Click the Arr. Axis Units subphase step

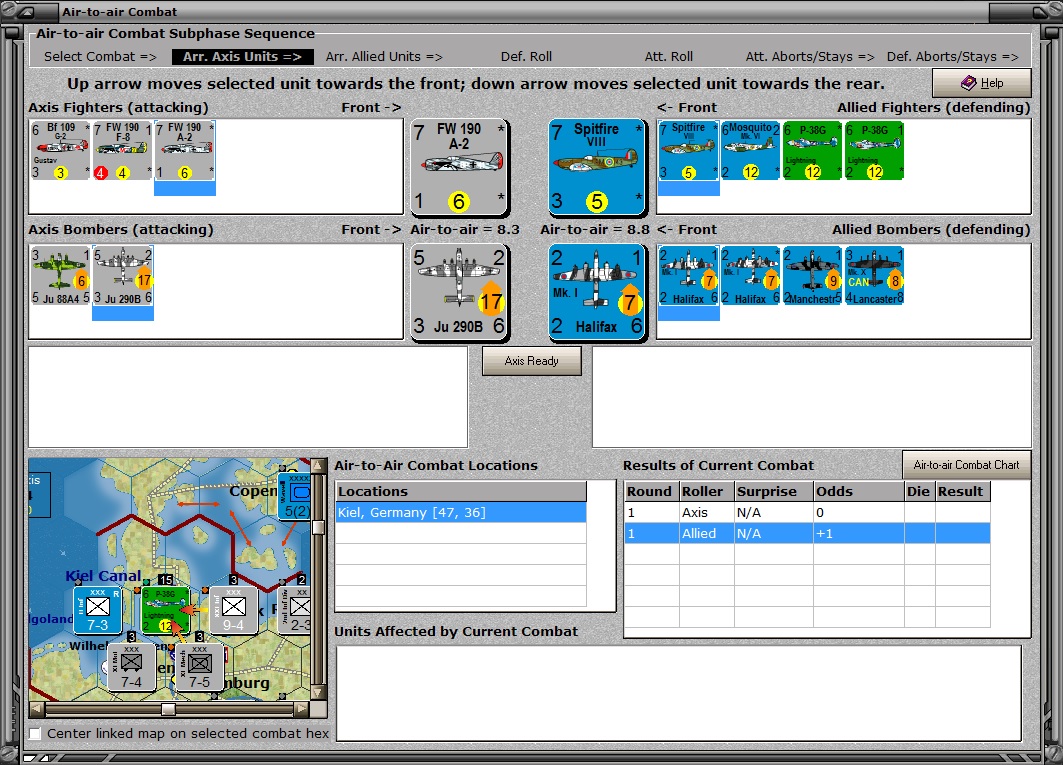pyautogui.click(x=243, y=56)
